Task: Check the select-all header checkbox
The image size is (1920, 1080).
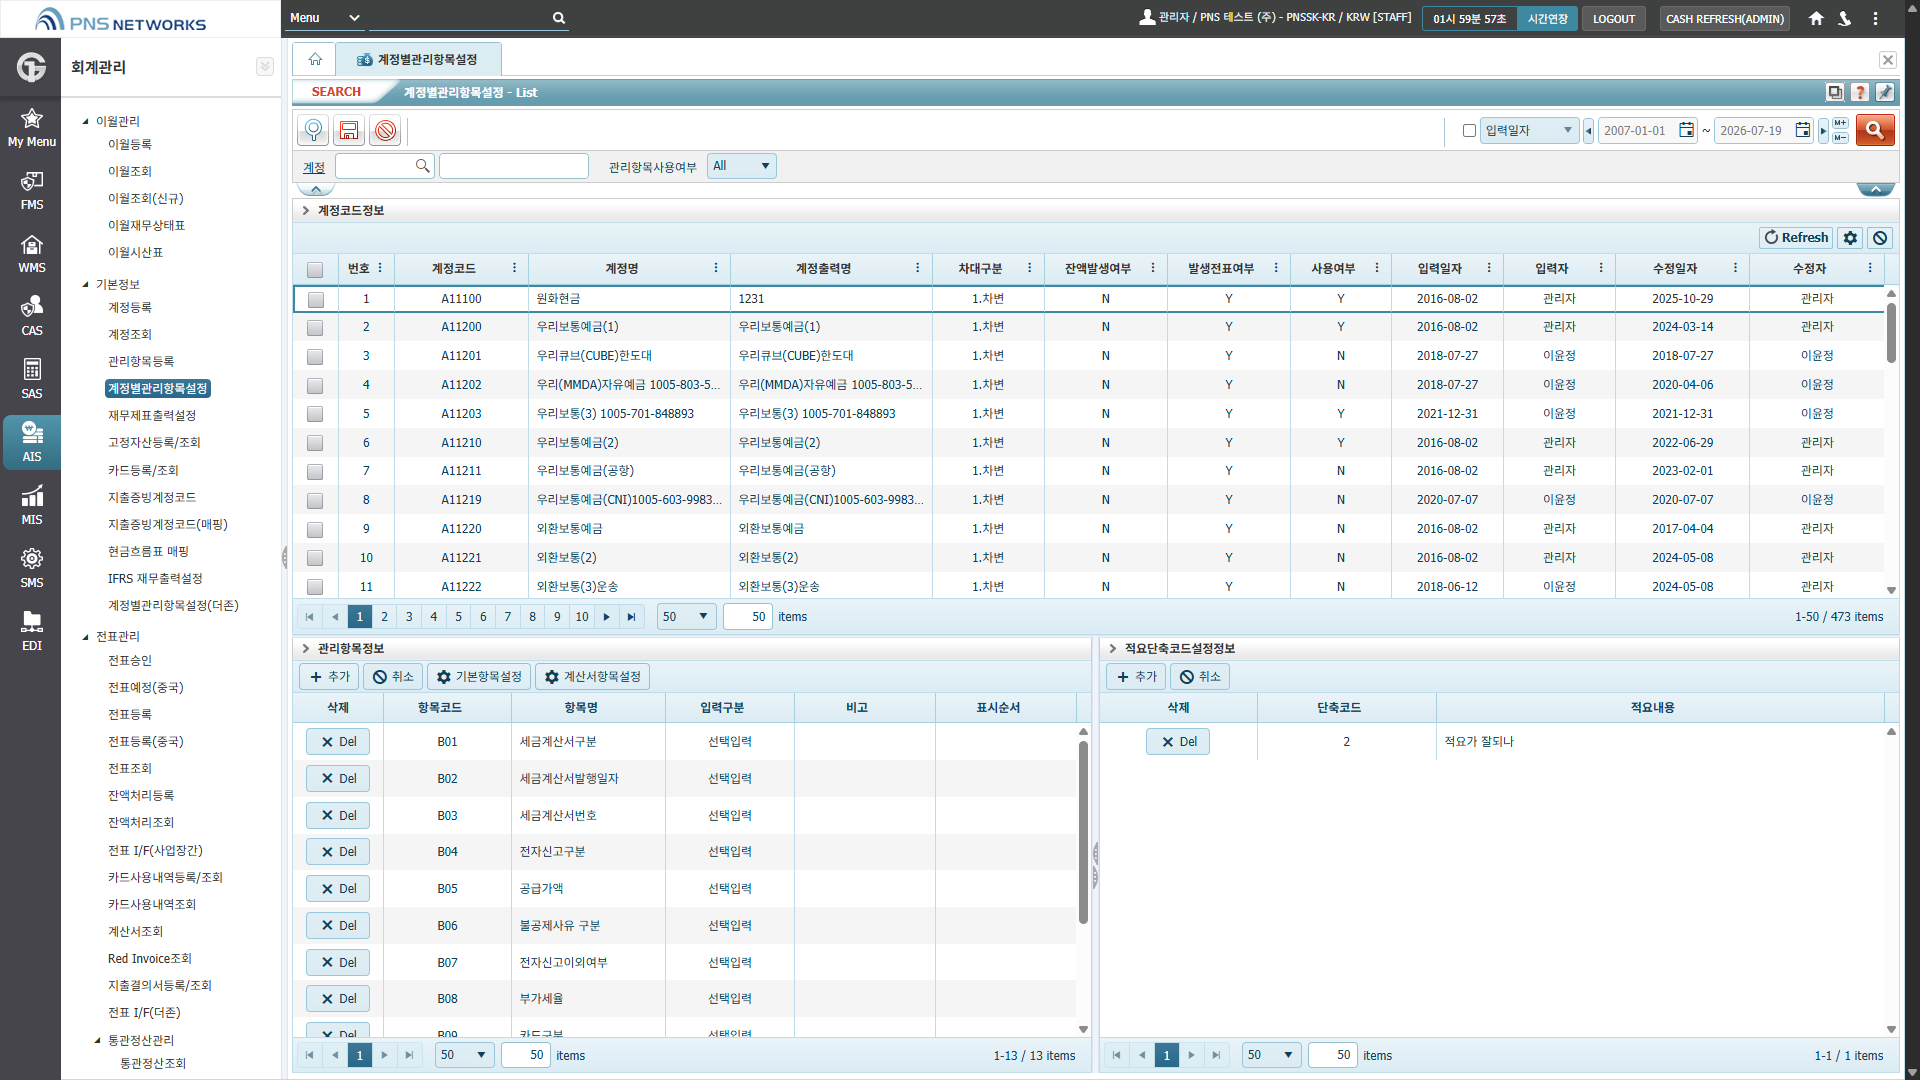Action: point(315,269)
